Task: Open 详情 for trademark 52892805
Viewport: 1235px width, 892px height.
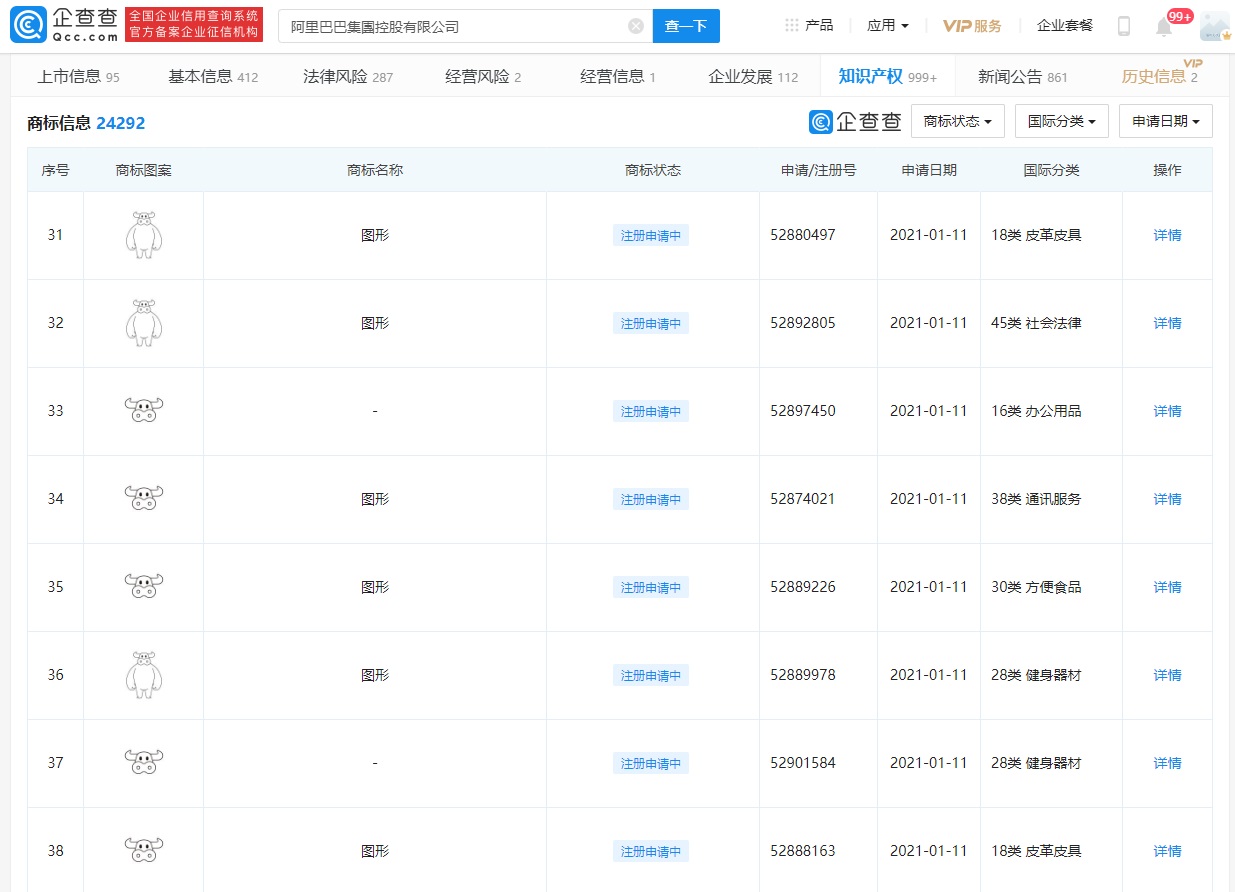Action: [x=1167, y=323]
